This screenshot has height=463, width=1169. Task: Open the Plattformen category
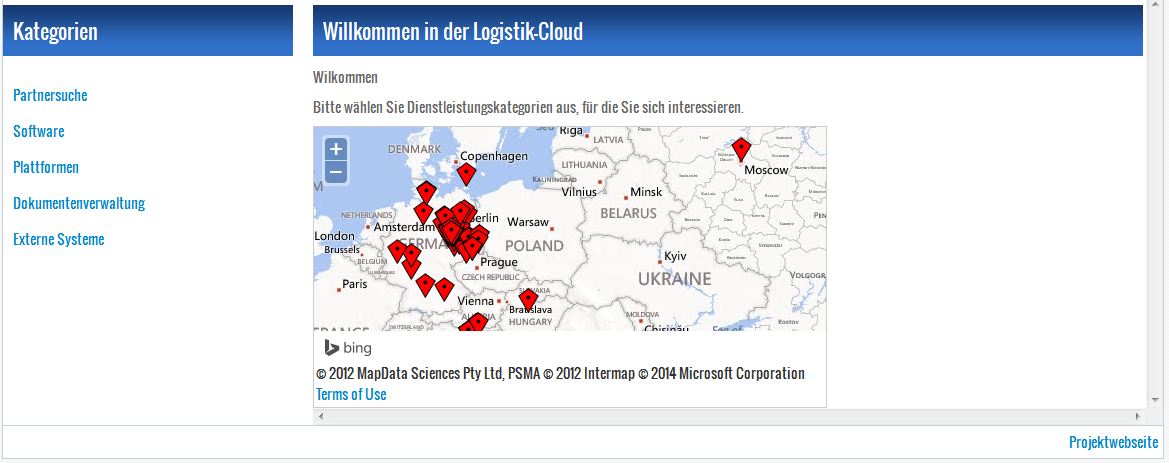click(x=45, y=167)
